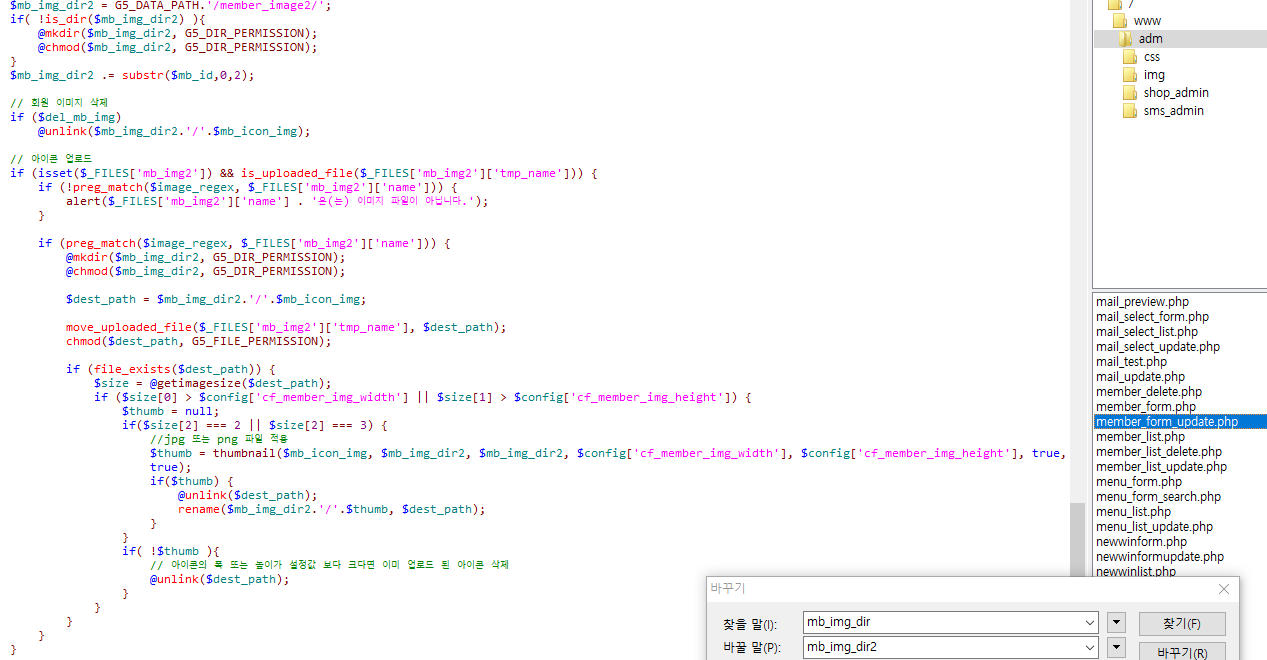The image size is (1267, 660).
Task: Select the www folder label
Action: pyautogui.click(x=1147, y=21)
